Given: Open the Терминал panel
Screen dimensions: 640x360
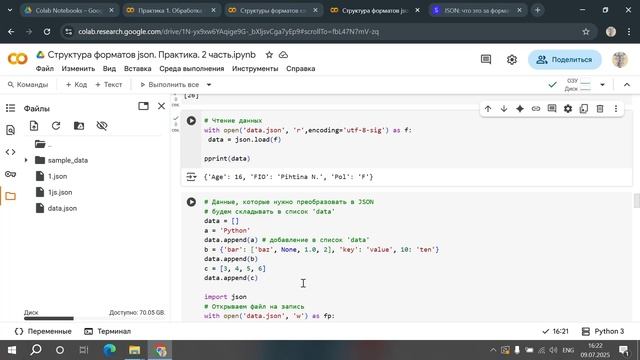Looking at the screenshot, I should pyautogui.click(x=107, y=331).
